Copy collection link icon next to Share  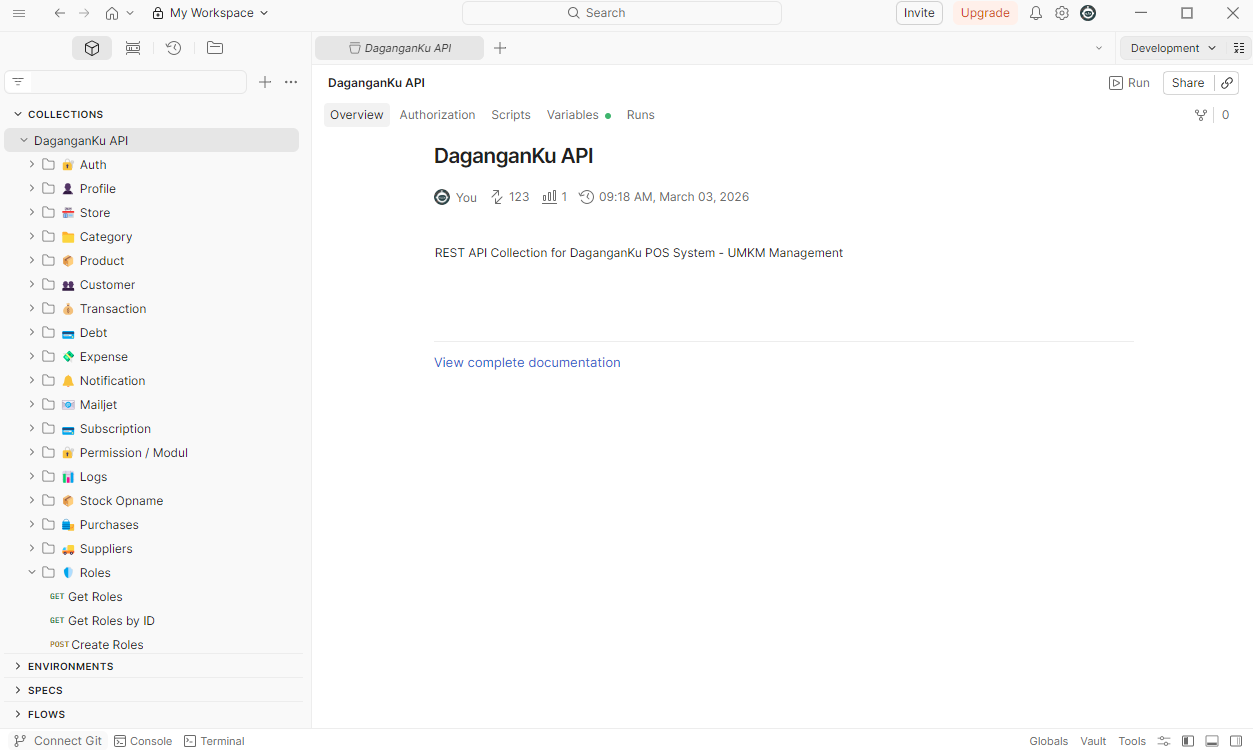click(1227, 83)
